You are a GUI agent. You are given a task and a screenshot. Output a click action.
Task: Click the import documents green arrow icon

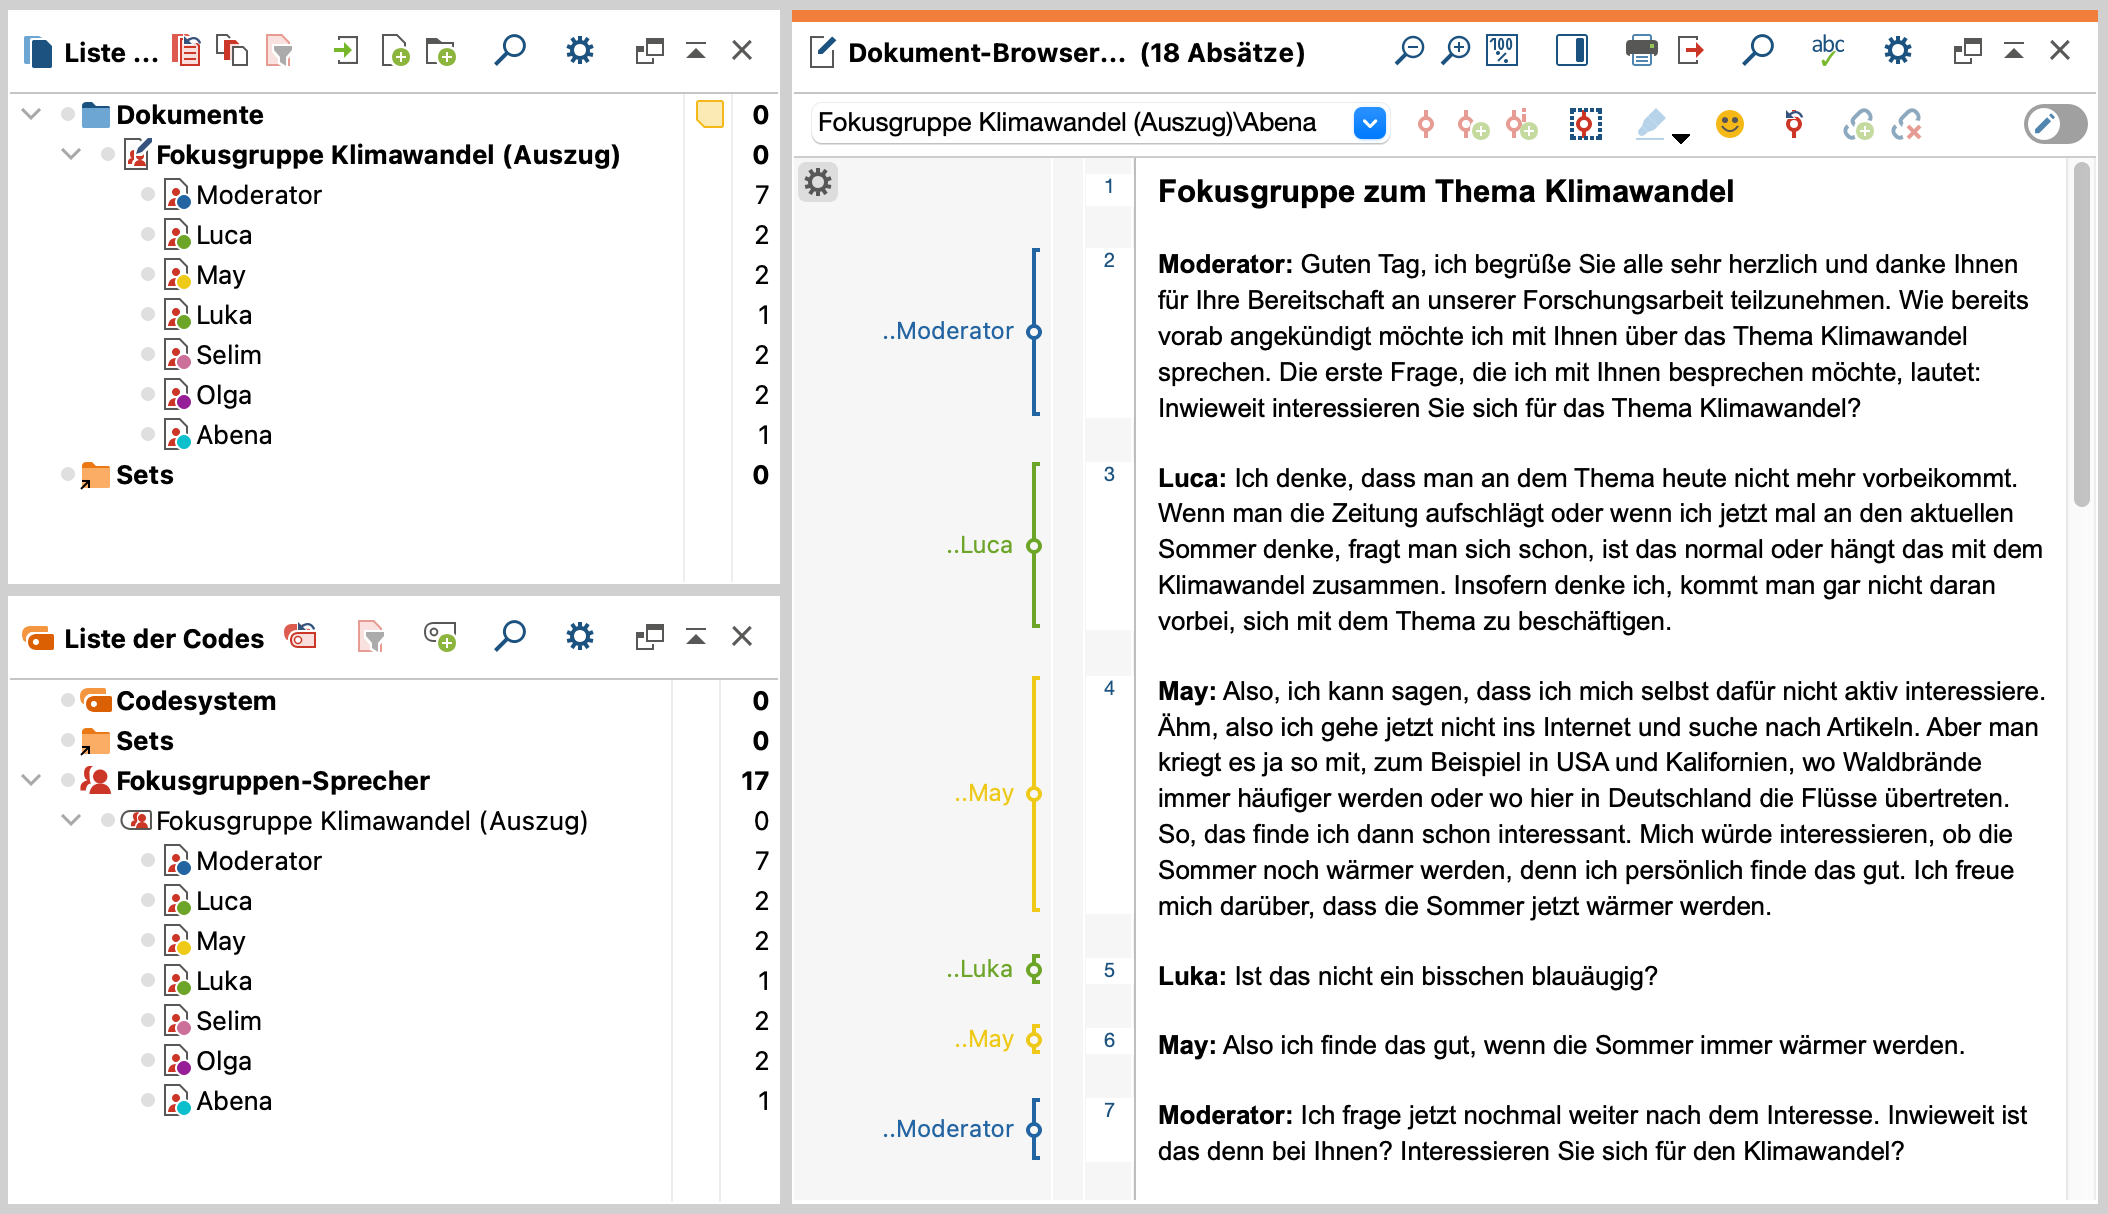click(346, 50)
